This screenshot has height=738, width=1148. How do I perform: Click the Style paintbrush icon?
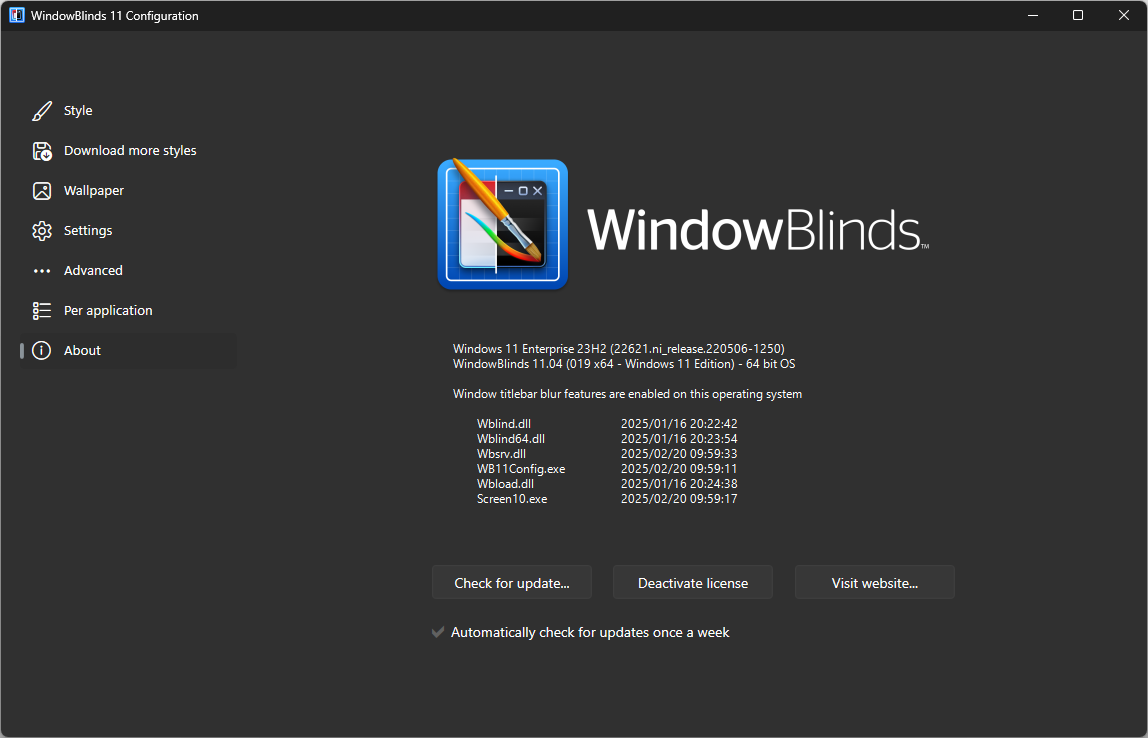(42, 111)
